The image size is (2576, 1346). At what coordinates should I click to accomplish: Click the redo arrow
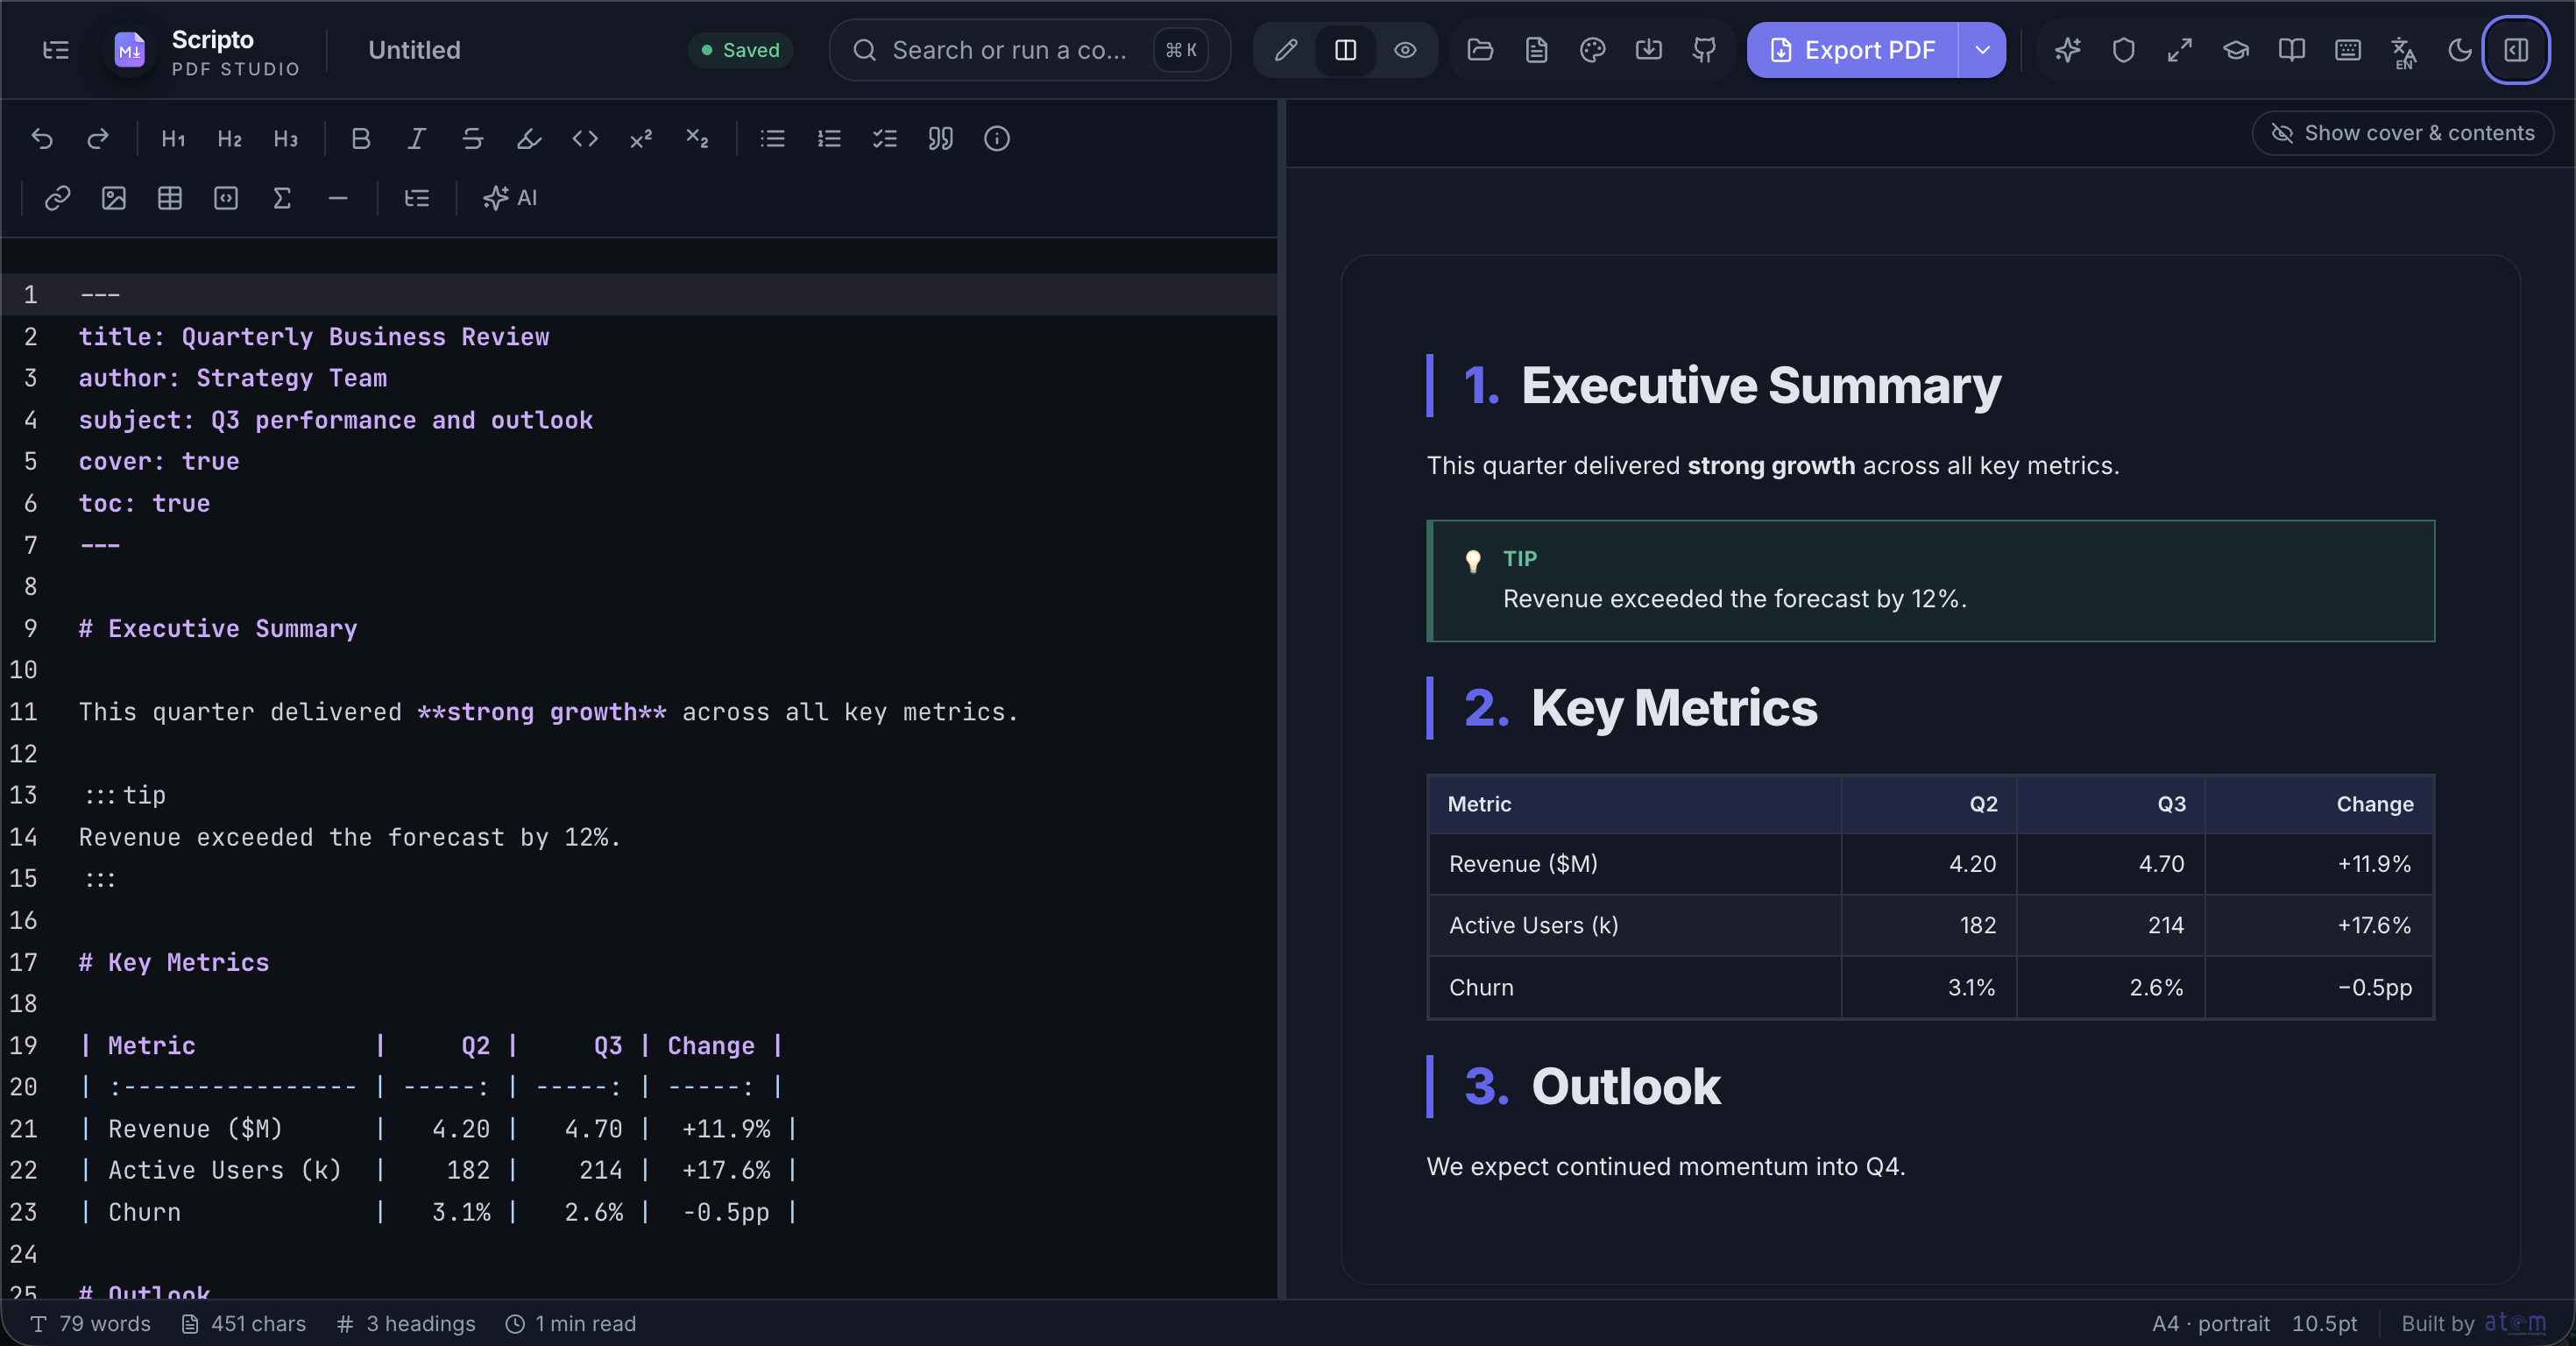coord(98,139)
